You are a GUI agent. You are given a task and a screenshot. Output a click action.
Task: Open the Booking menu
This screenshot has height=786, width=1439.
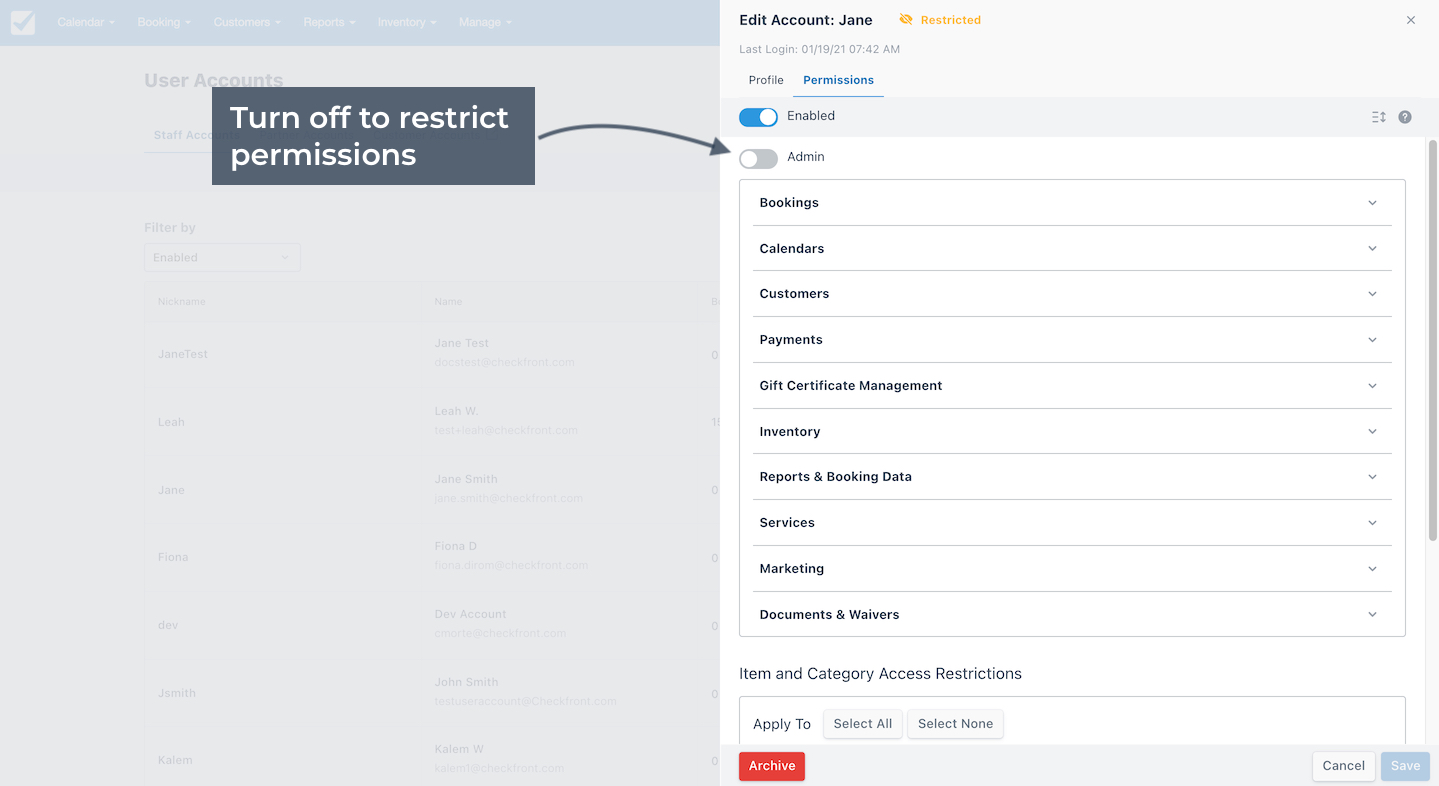point(164,22)
